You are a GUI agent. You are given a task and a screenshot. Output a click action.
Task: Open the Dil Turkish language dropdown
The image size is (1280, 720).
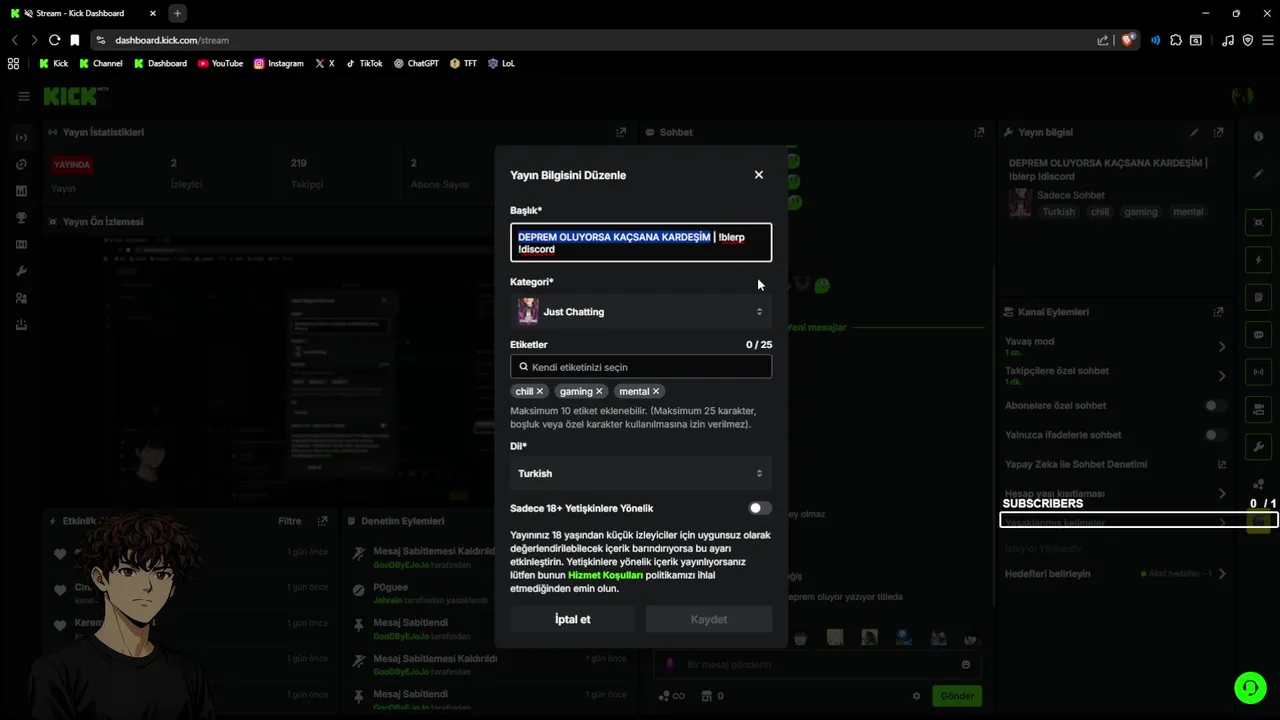point(641,473)
